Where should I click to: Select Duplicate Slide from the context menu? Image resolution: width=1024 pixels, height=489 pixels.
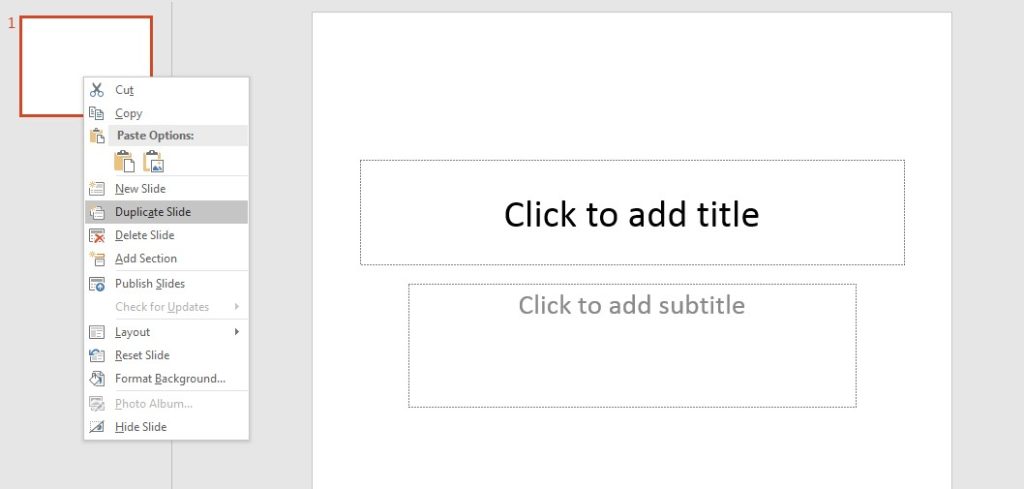click(152, 212)
